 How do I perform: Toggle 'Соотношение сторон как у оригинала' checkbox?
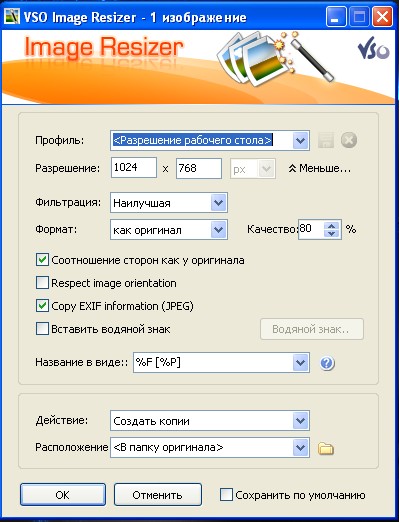click(42, 260)
